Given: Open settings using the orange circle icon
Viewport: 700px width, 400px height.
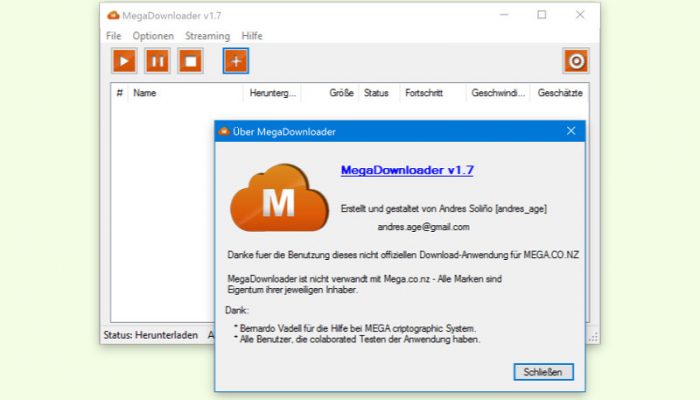Looking at the screenshot, I should (576, 61).
